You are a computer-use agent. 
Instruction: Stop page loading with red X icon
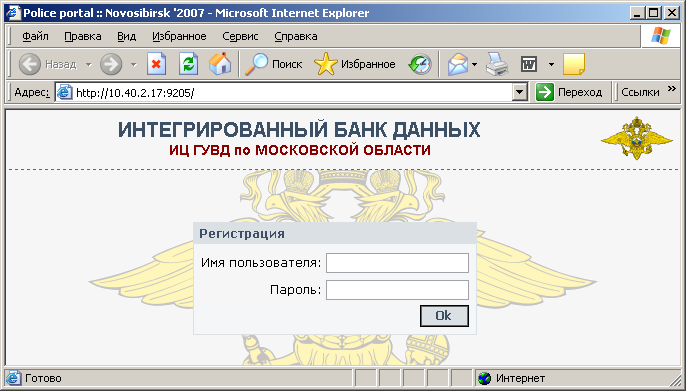[156, 64]
